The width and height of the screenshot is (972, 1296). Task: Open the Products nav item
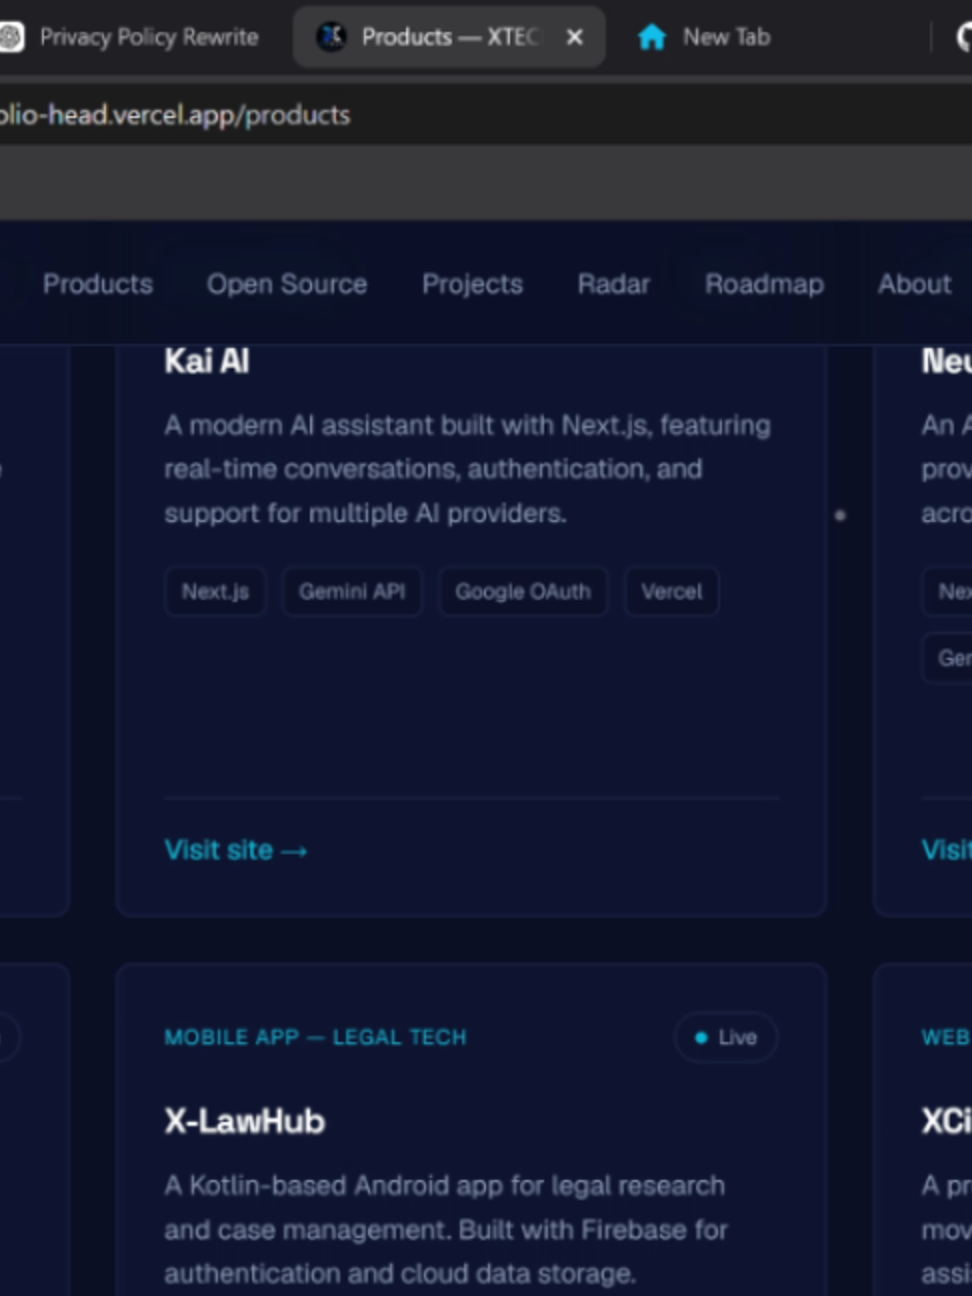pyautogui.click(x=98, y=284)
